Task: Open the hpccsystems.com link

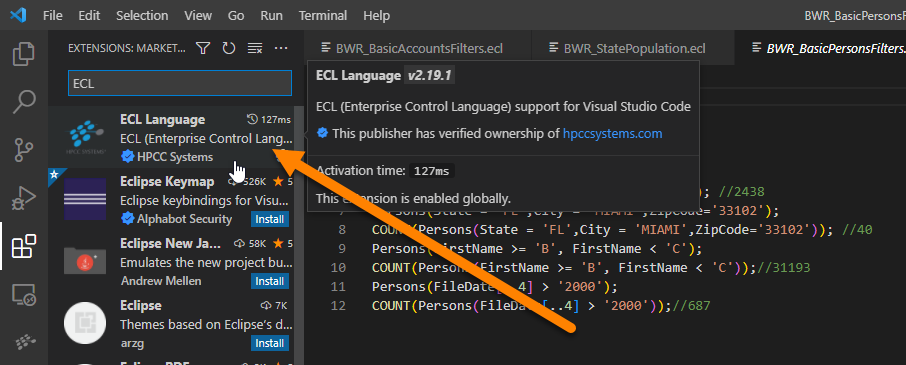Action: tap(612, 134)
